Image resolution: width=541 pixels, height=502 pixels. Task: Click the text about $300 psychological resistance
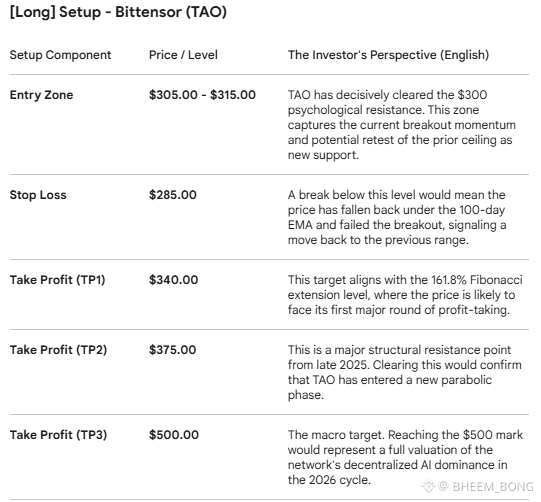[x=402, y=125]
